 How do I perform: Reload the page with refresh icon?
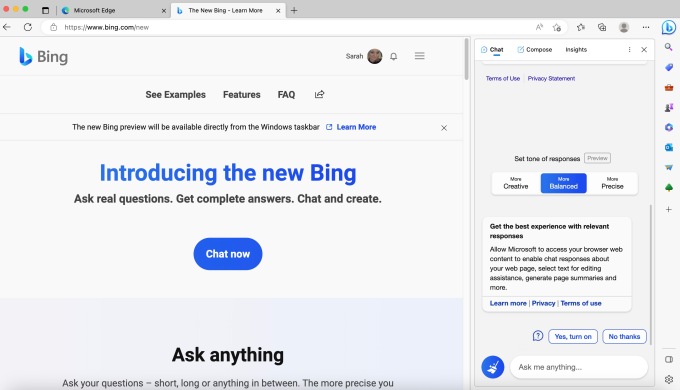tap(28, 27)
